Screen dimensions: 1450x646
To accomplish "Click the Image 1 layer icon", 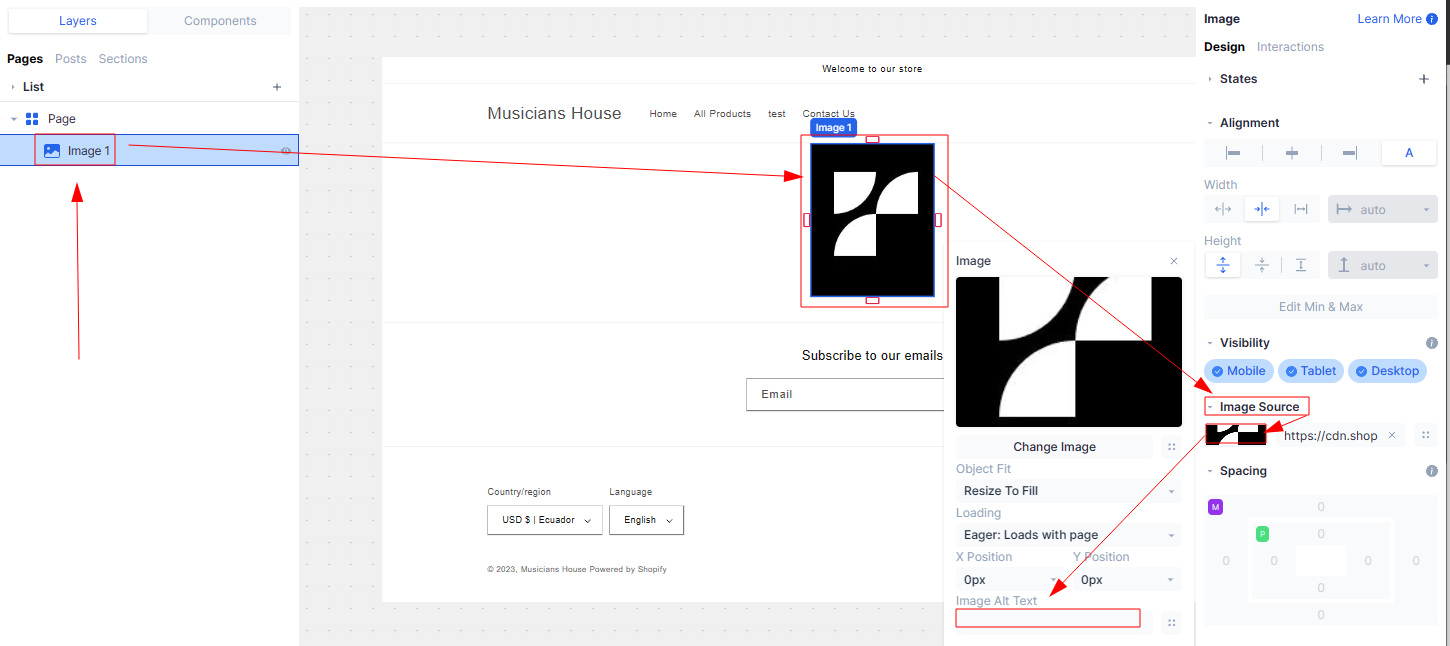I will coord(52,151).
